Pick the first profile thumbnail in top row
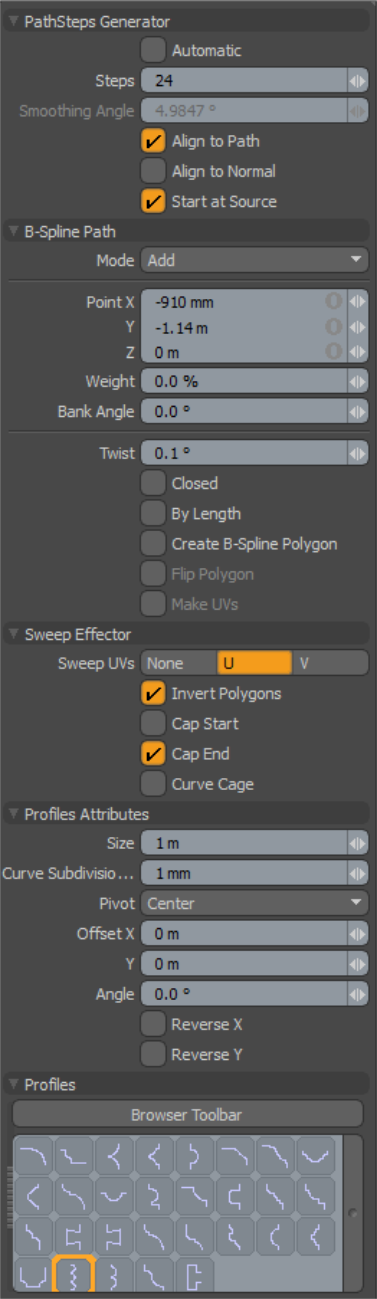The width and height of the screenshot is (377, 1299). tap(33, 1156)
